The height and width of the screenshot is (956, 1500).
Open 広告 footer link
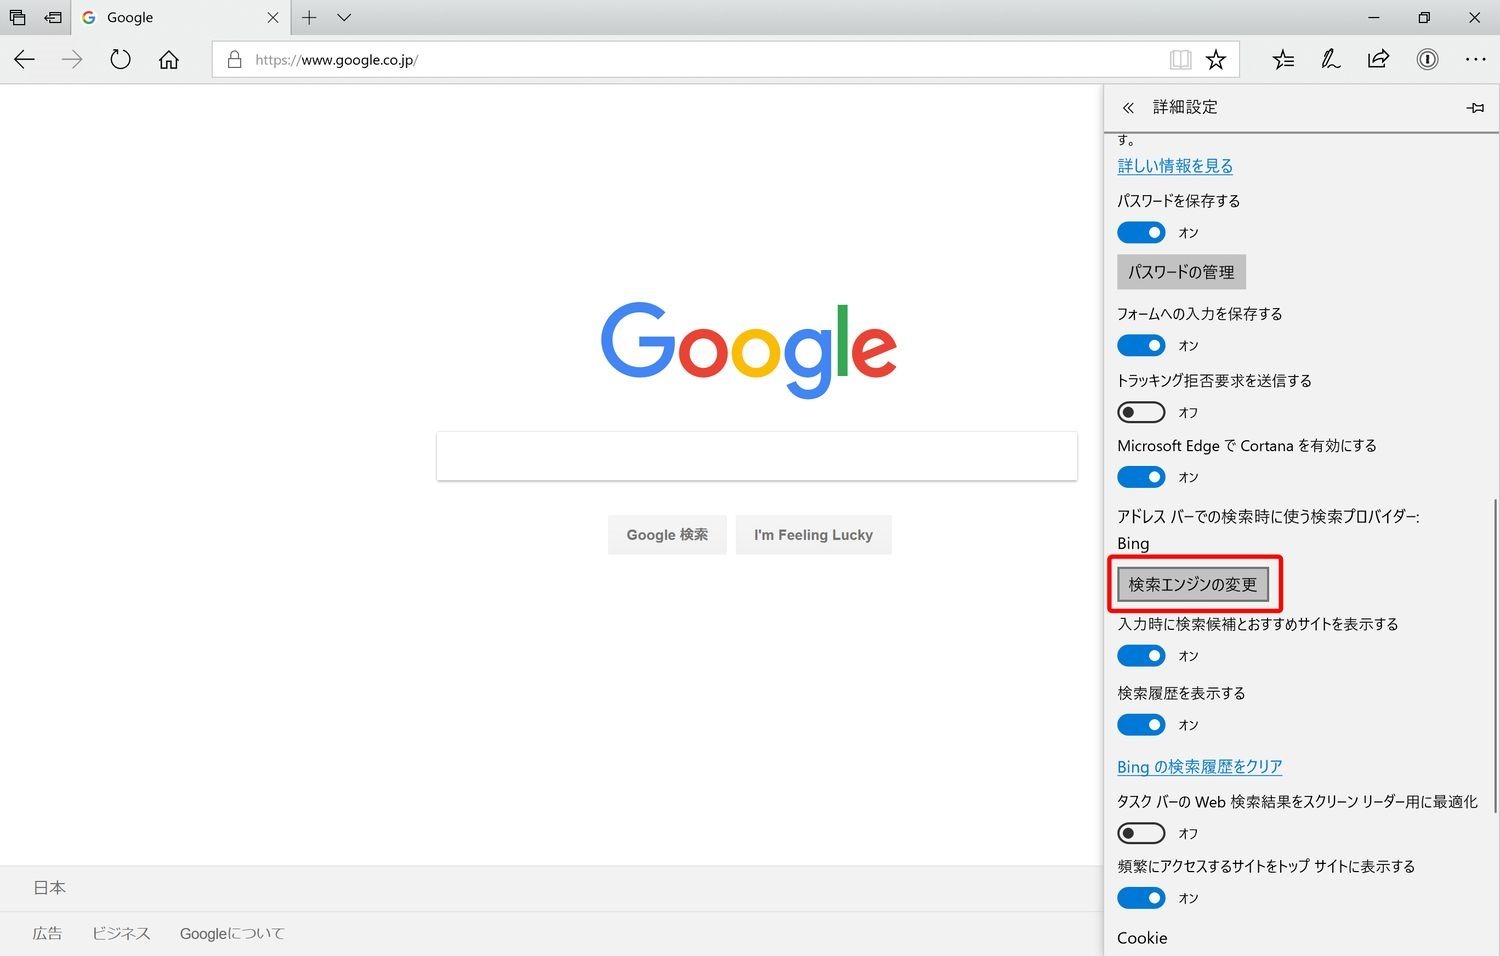click(x=47, y=933)
